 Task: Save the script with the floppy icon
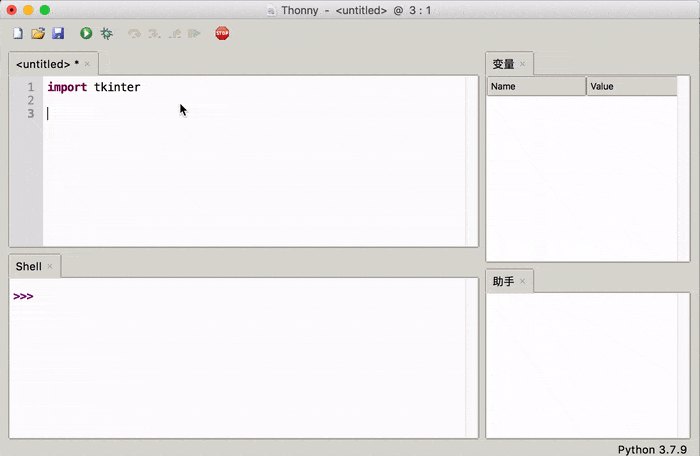click(58, 34)
